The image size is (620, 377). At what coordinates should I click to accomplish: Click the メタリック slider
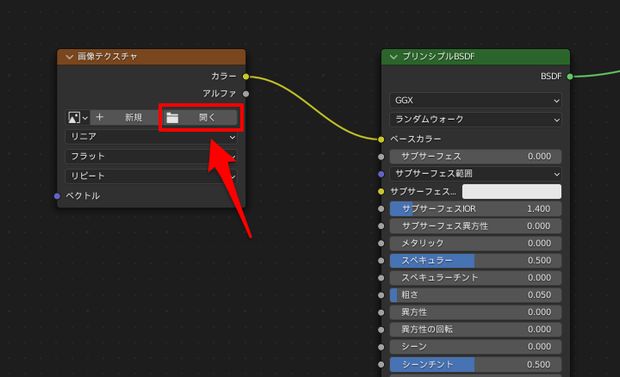click(x=475, y=243)
